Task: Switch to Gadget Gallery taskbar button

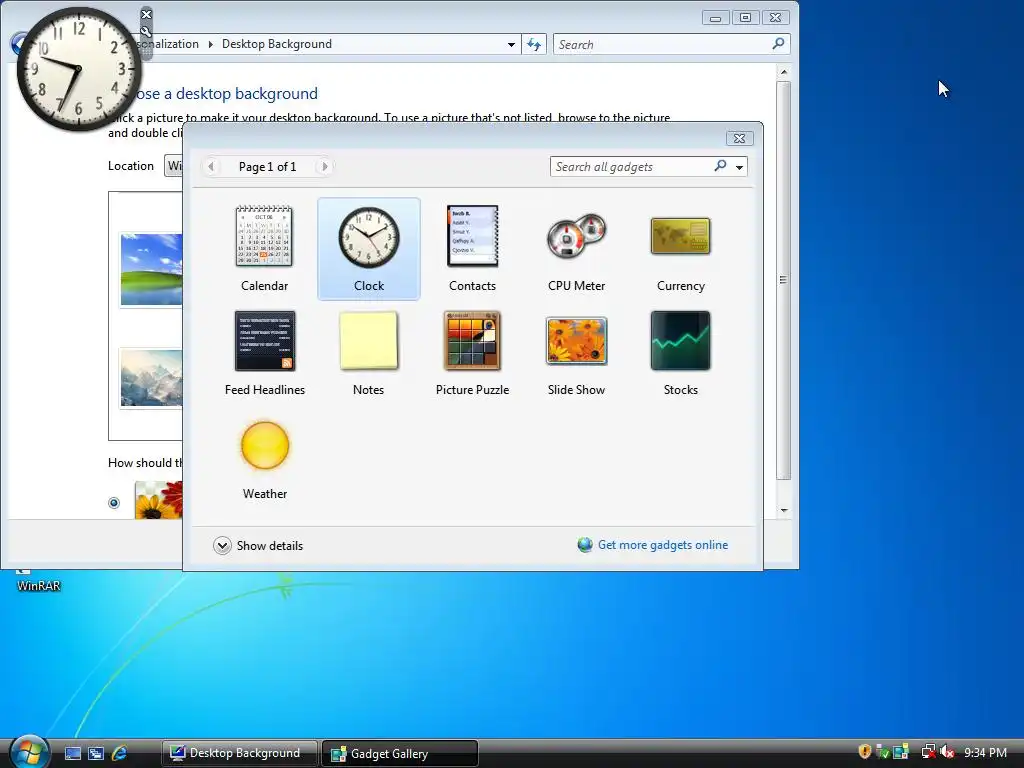Action: coord(400,753)
